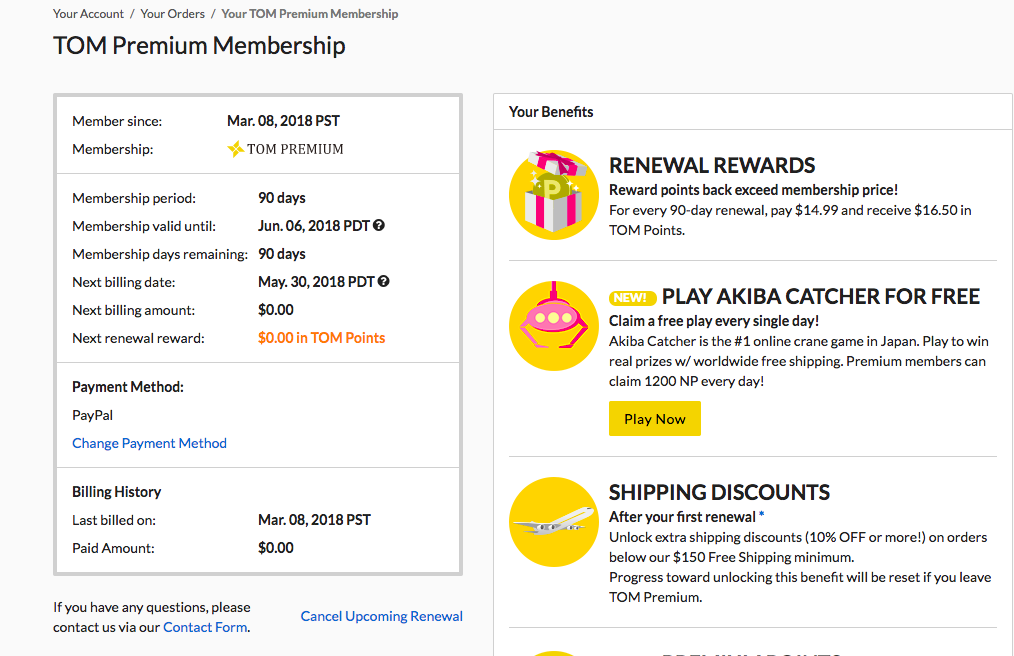The image size is (1014, 656).
Task: Click the Renewal Rewards gift box icon
Action: pos(554,194)
